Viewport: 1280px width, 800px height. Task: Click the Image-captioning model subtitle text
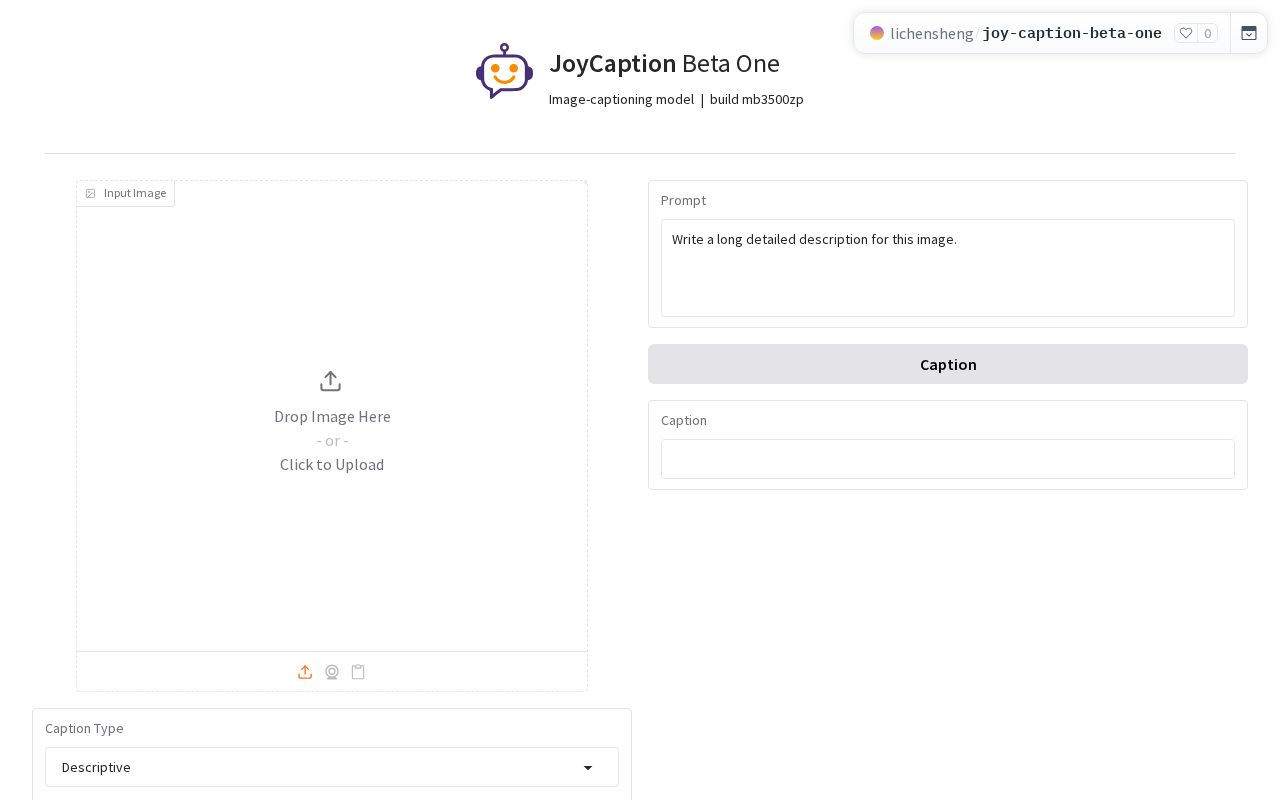pos(621,99)
